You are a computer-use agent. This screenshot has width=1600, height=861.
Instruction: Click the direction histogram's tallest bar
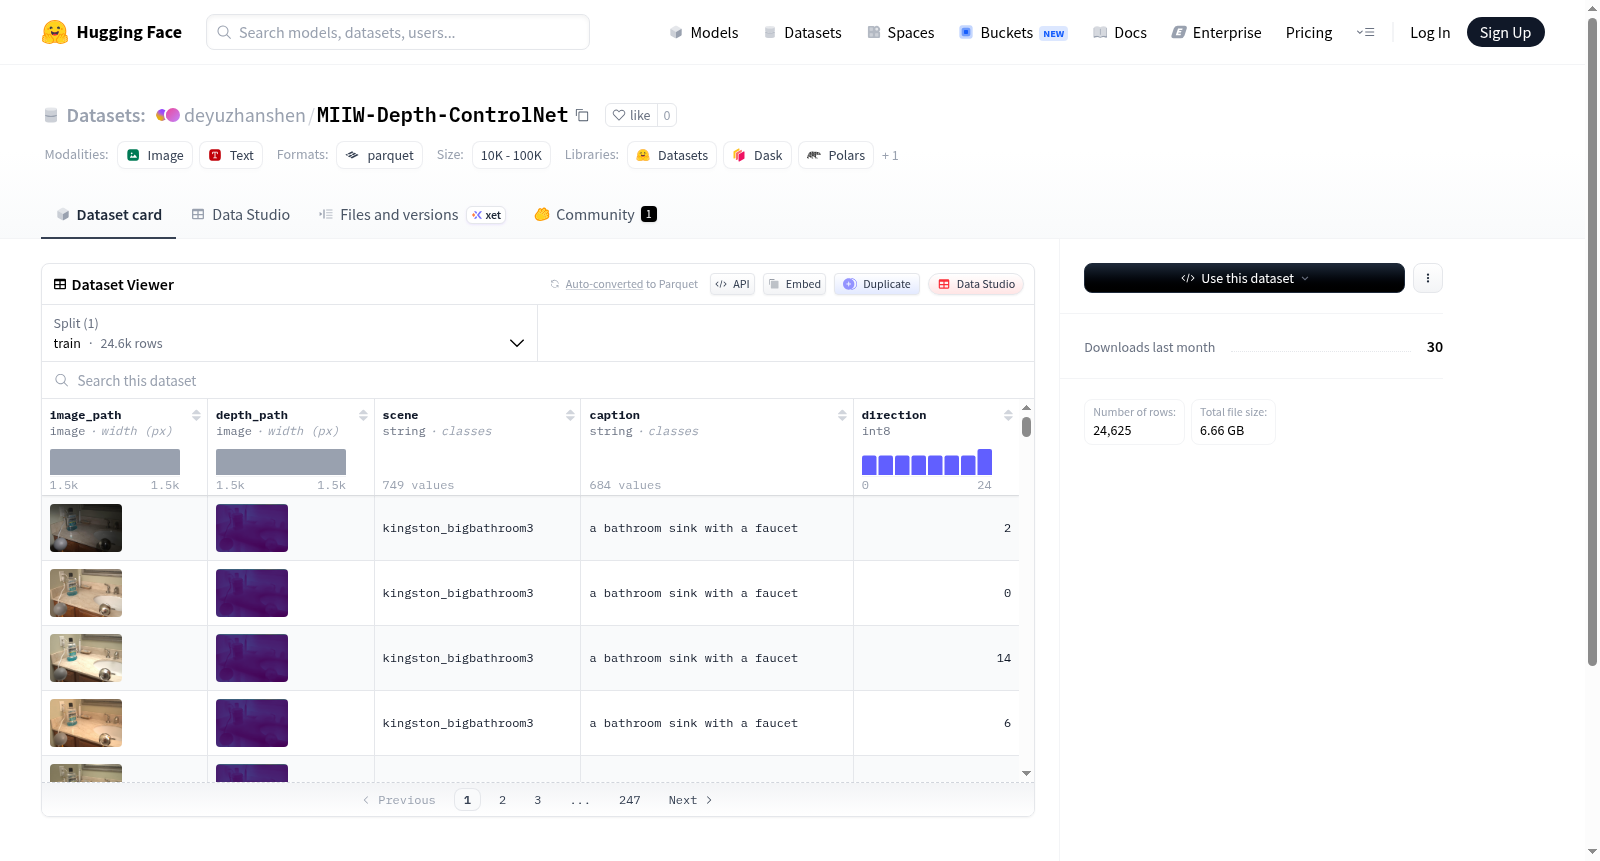click(985, 462)
